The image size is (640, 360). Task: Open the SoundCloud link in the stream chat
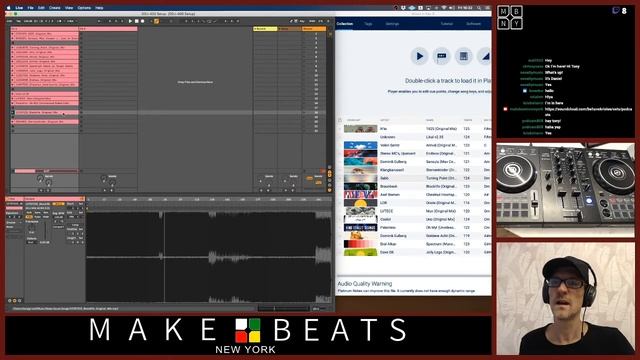tap(588, 111)
